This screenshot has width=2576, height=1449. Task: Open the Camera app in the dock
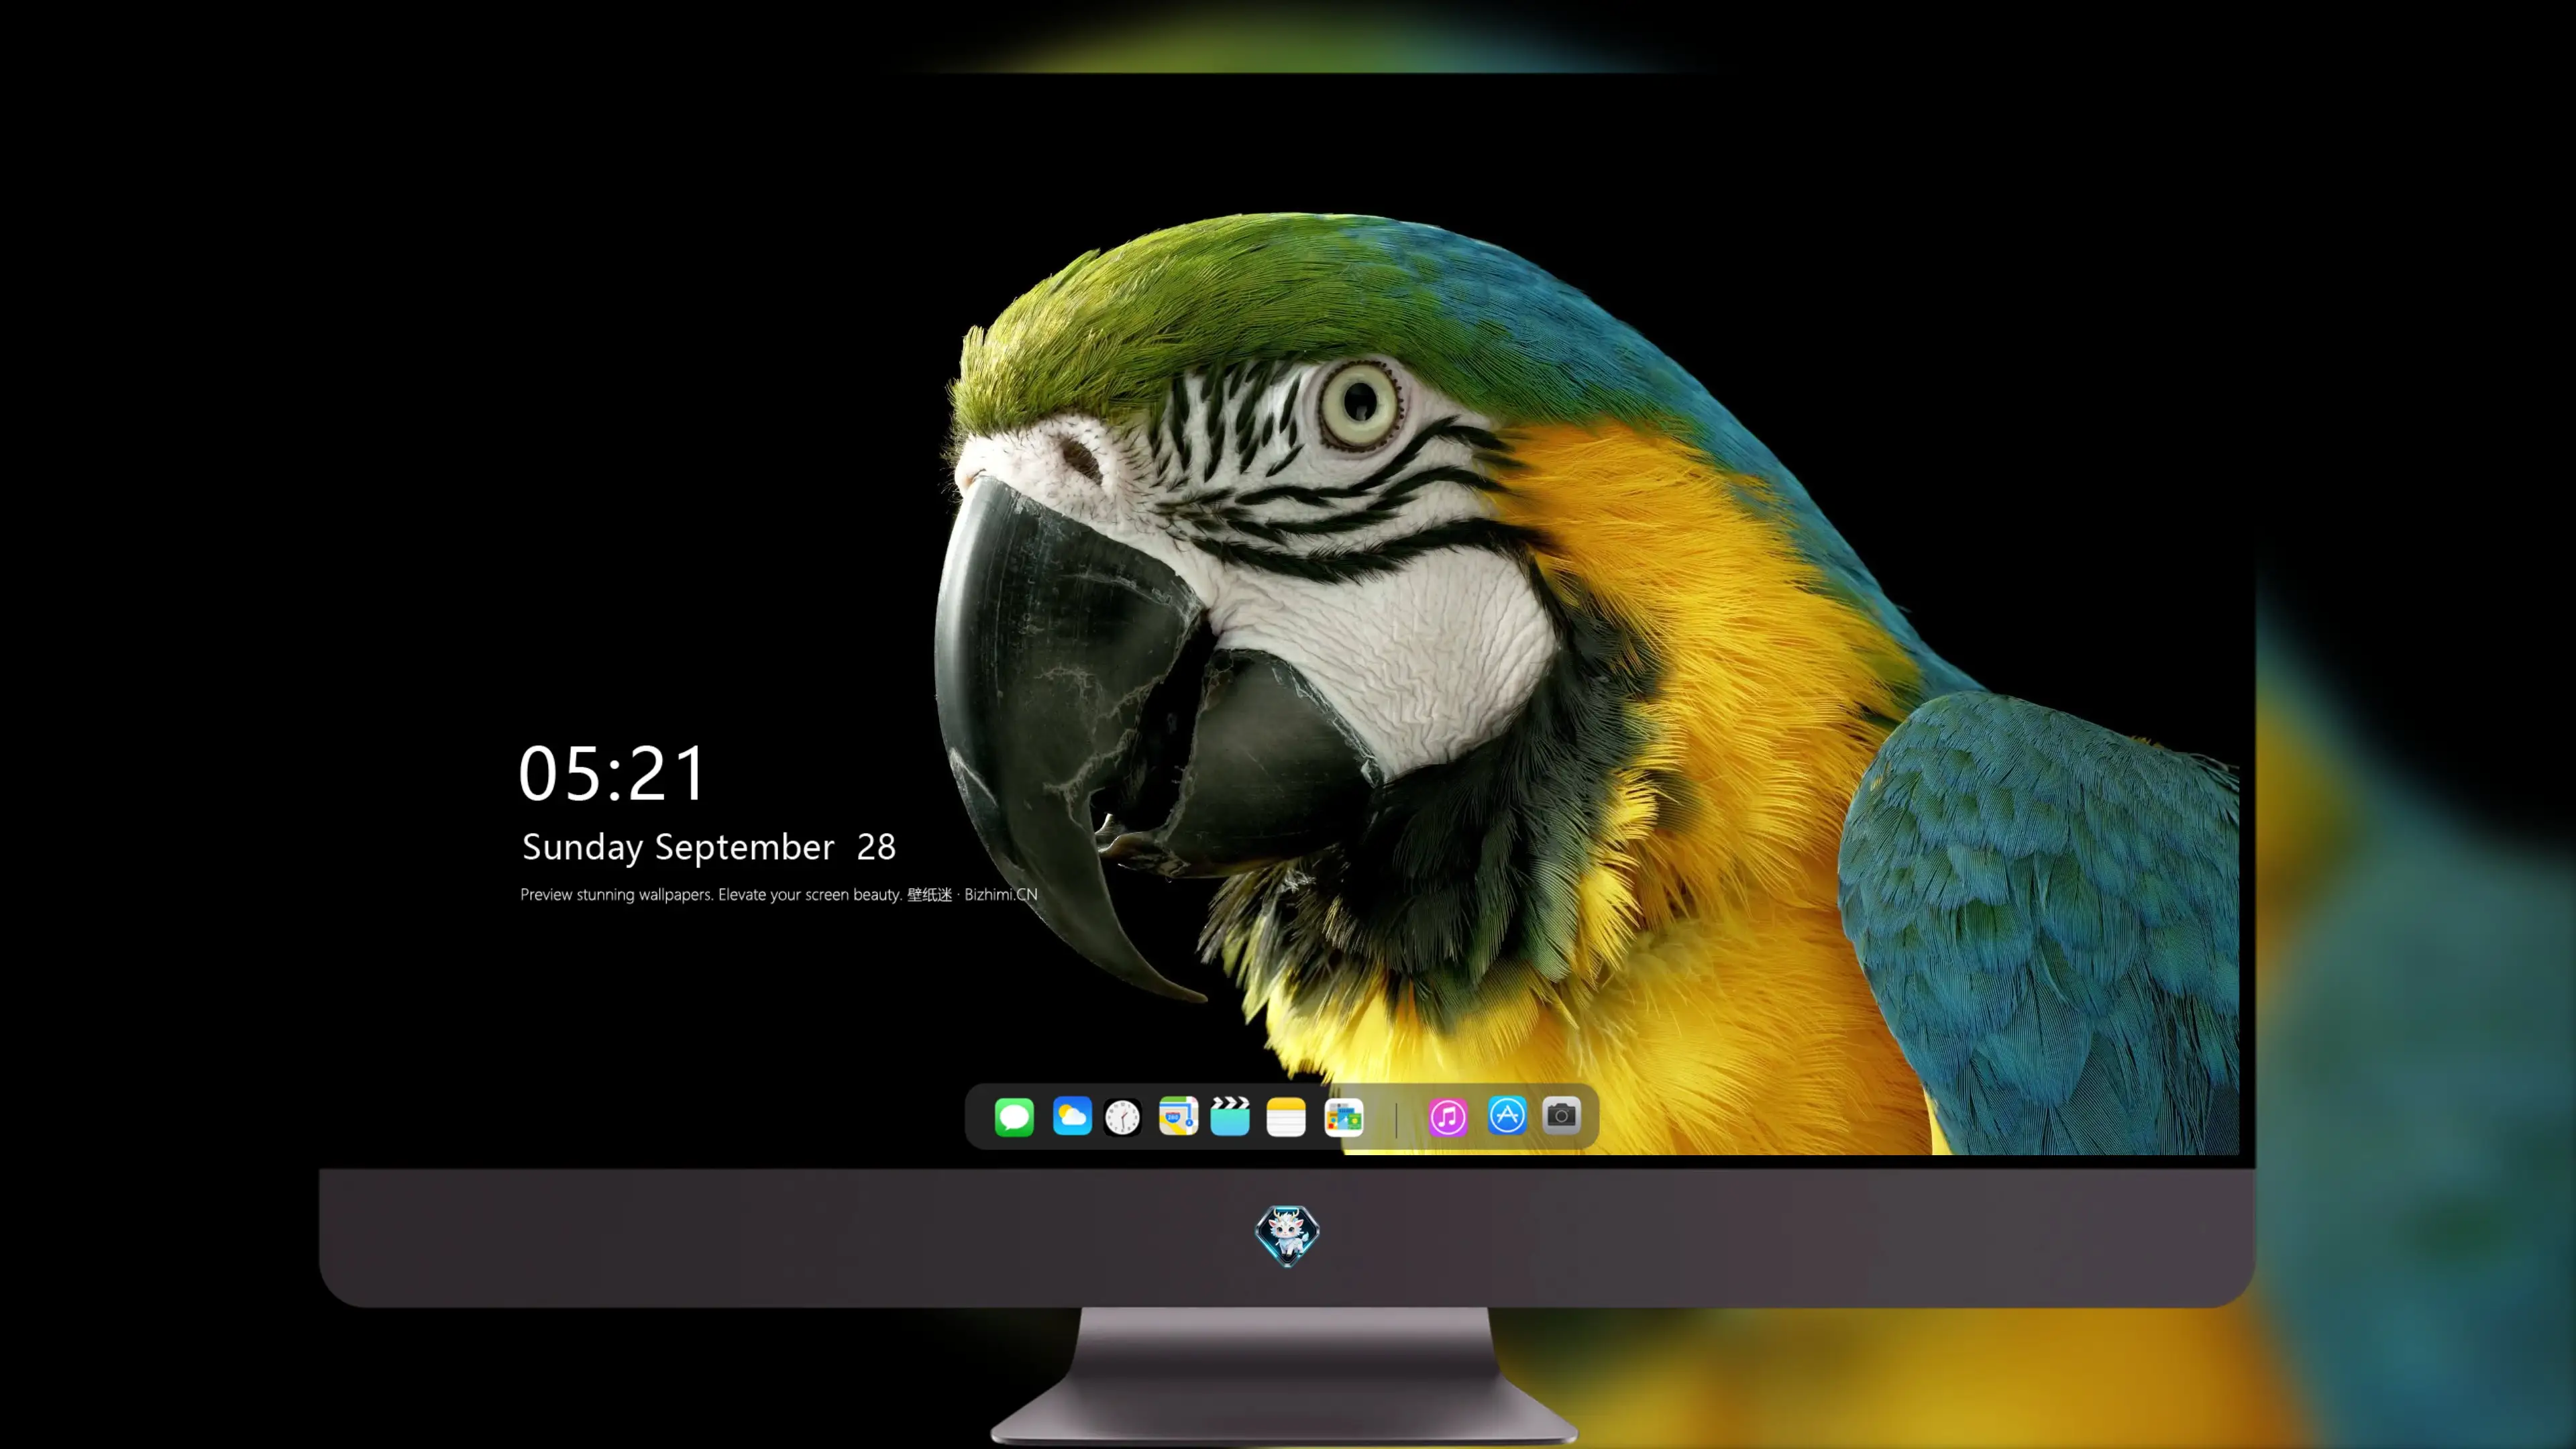click(x=1561, y=1115)
